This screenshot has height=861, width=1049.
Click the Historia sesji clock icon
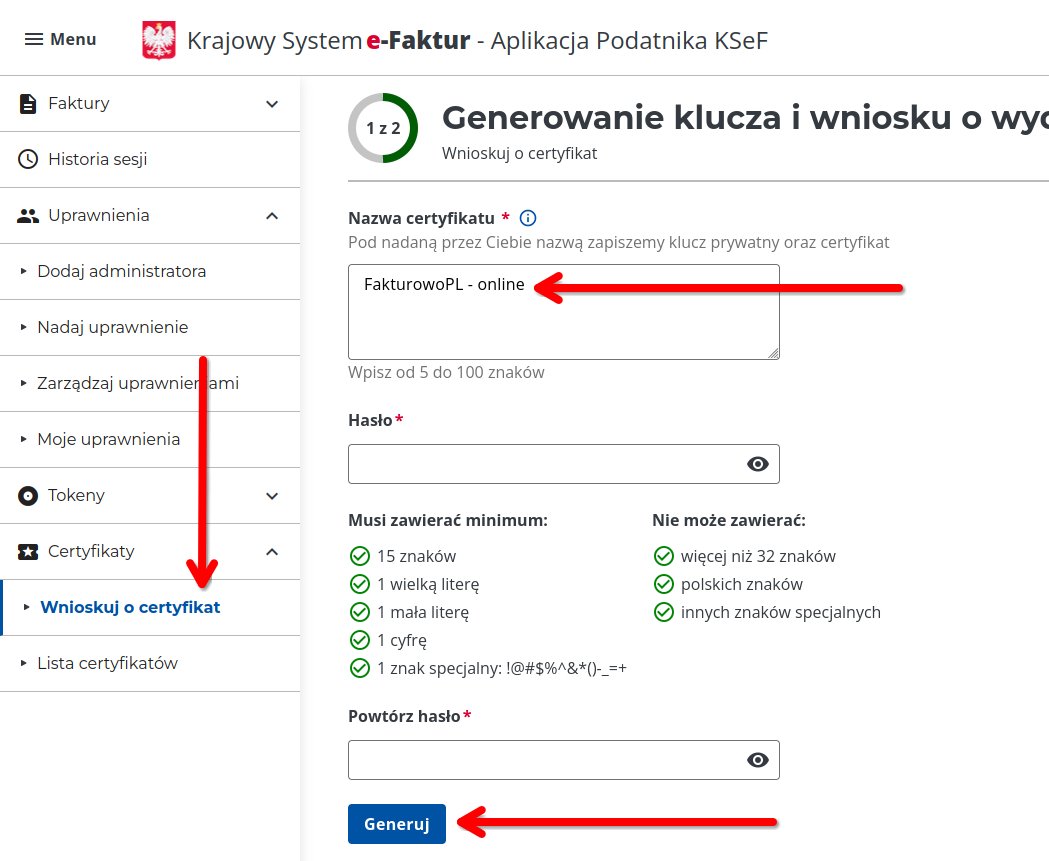click(x=28, y=159)
